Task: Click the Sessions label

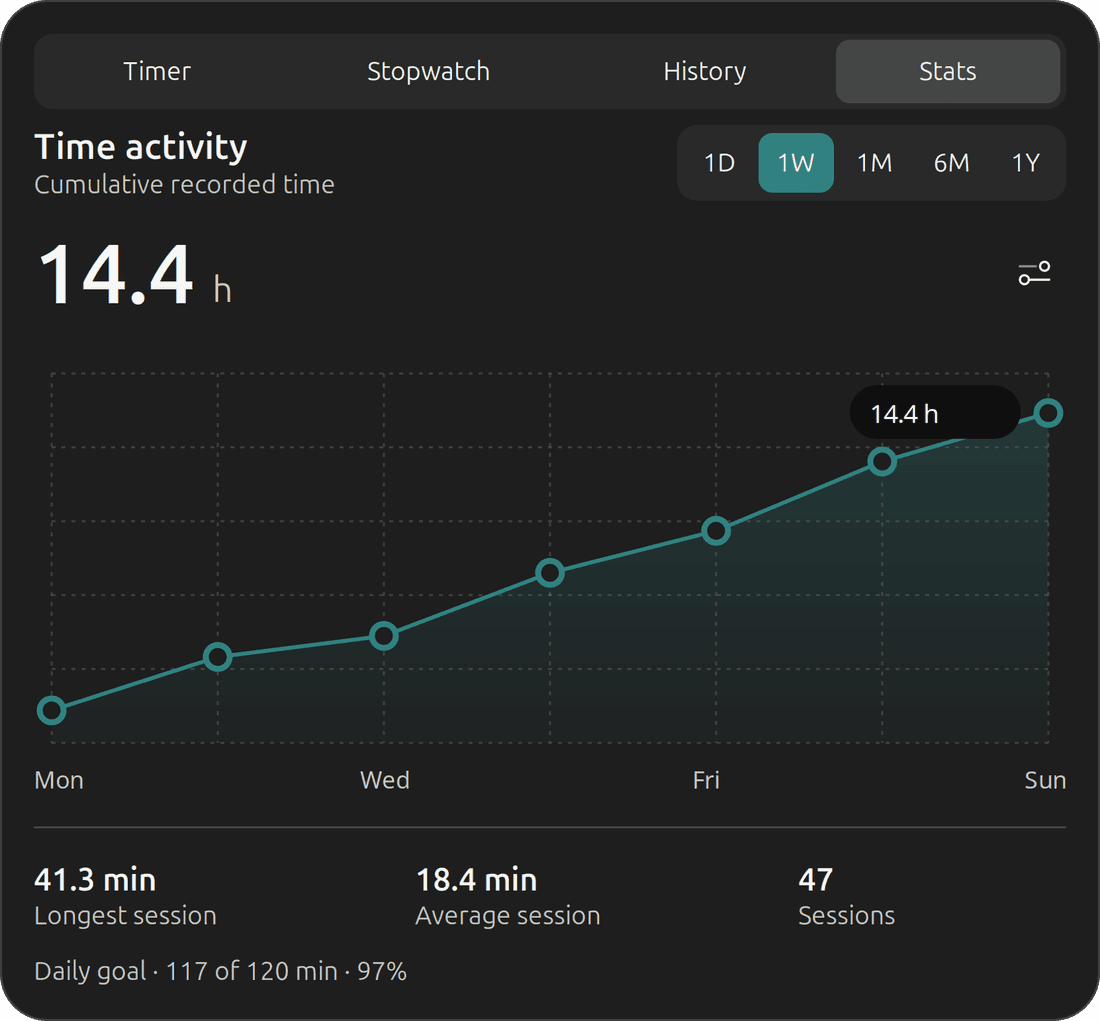Action: click(x=846, y=916)
